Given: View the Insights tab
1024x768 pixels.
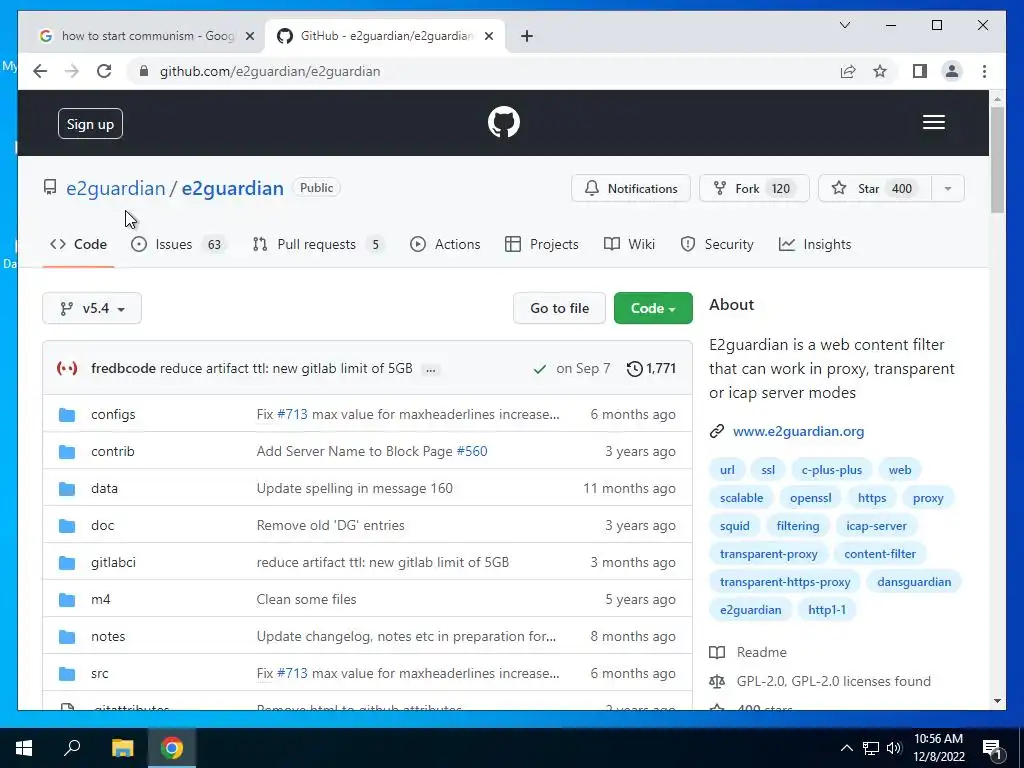Looking at the screenshot, I should tap(815, 244).
